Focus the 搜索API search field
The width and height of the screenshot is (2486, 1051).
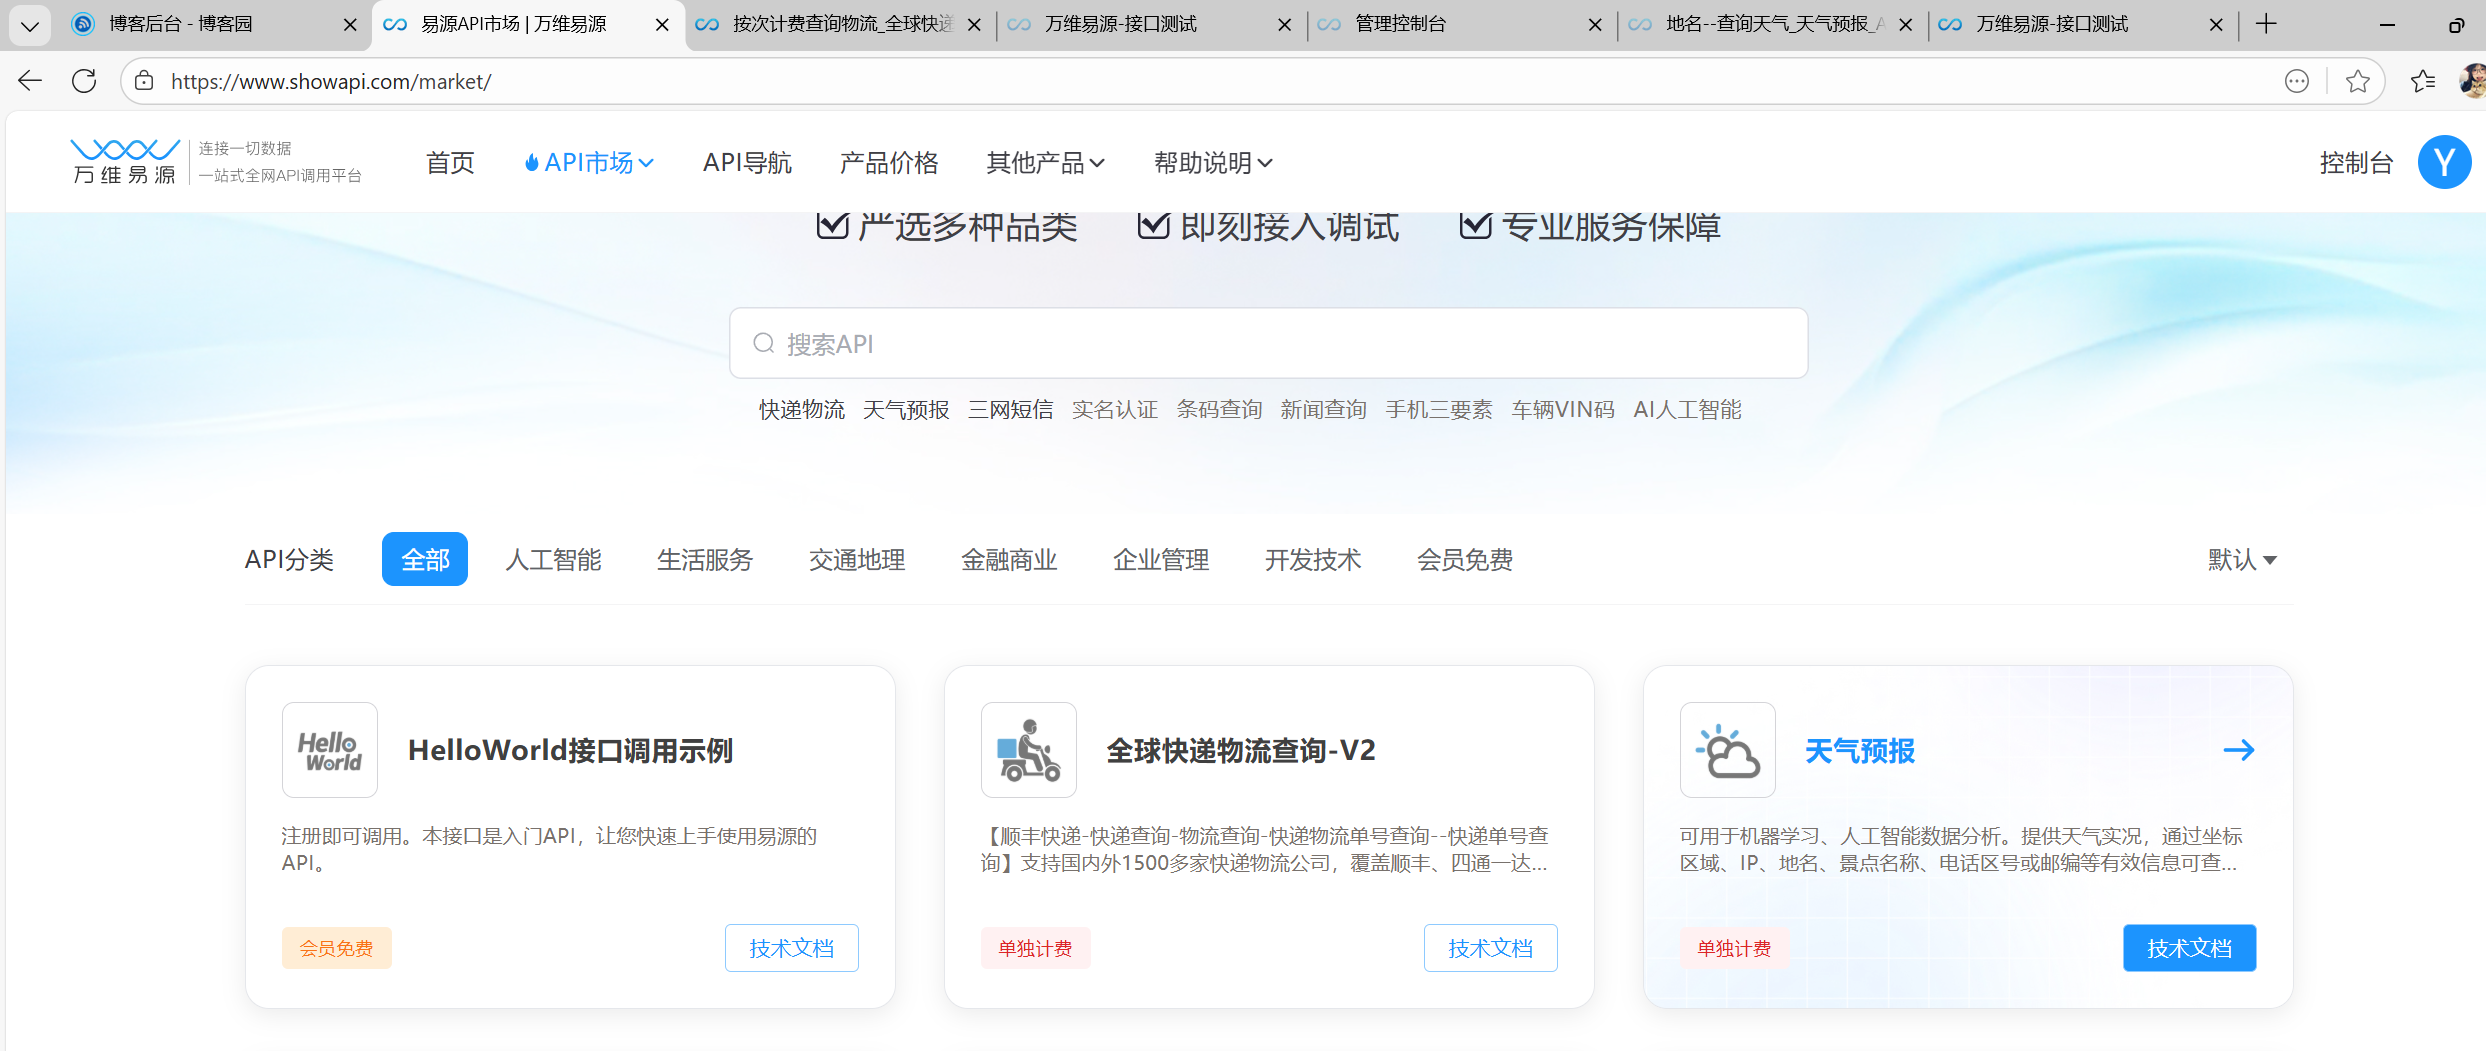[1268, 343]
